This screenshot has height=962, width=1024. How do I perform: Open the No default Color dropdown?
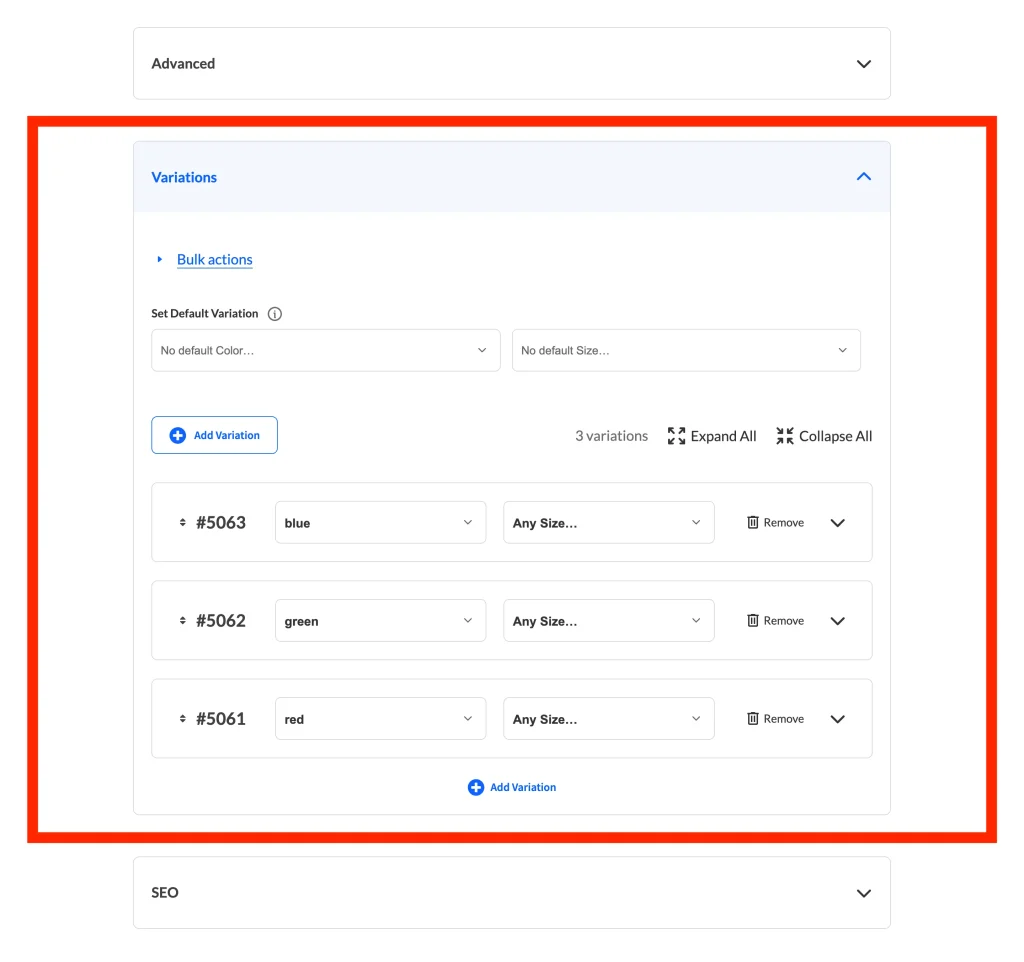point(325,351)
